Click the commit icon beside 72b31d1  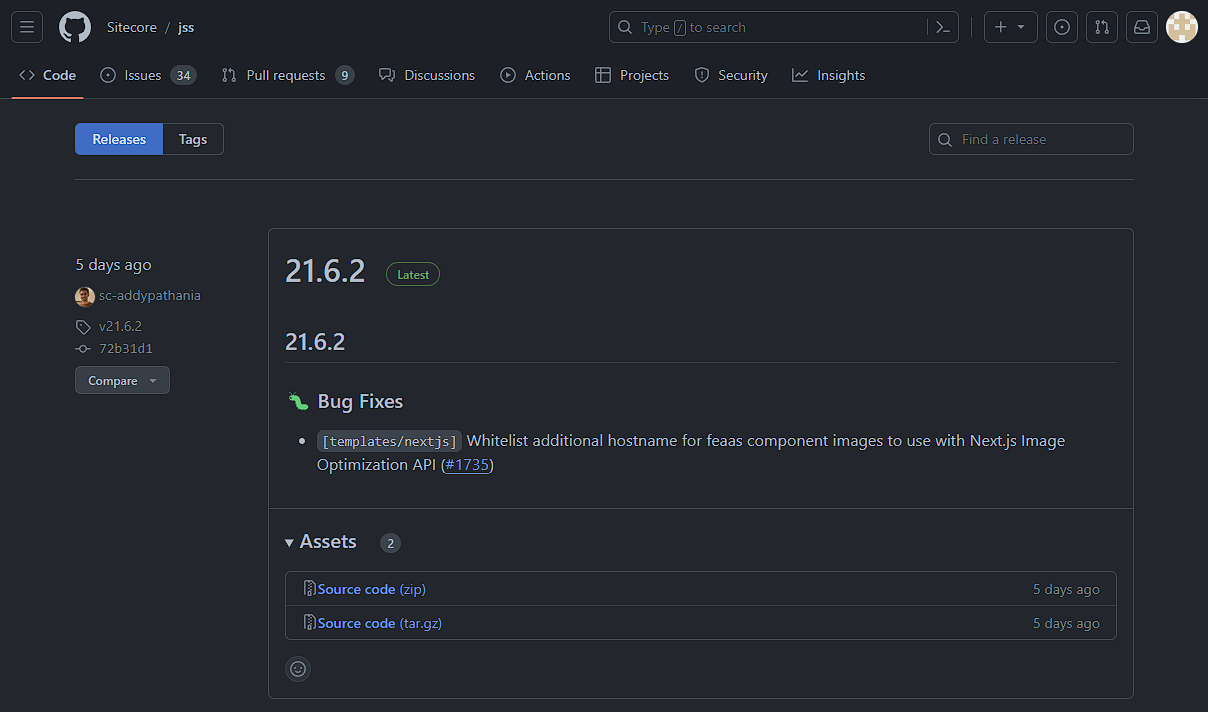coord(83,348)
